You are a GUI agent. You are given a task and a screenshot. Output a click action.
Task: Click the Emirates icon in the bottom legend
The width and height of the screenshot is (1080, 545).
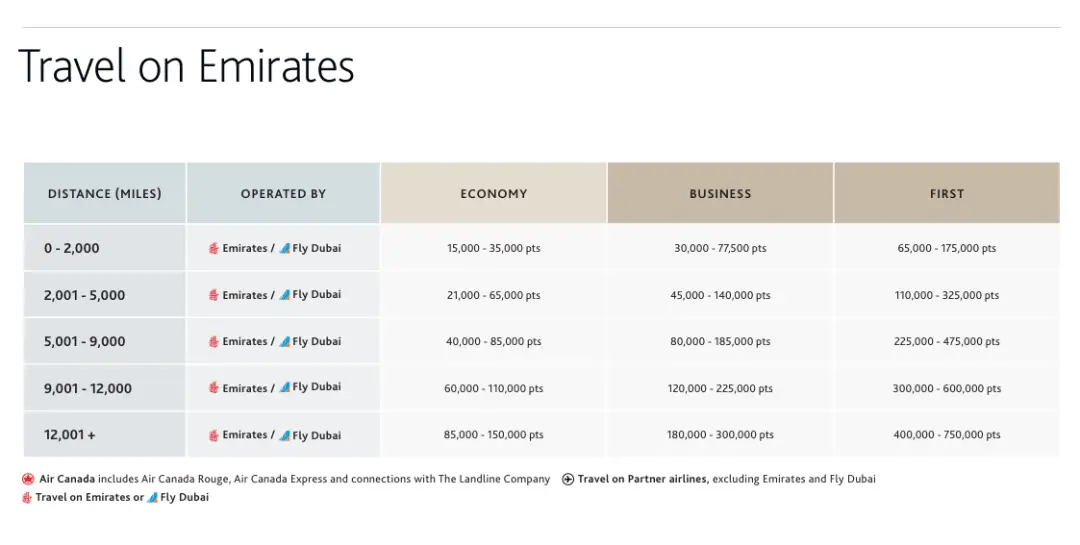(x=27, y=497)
